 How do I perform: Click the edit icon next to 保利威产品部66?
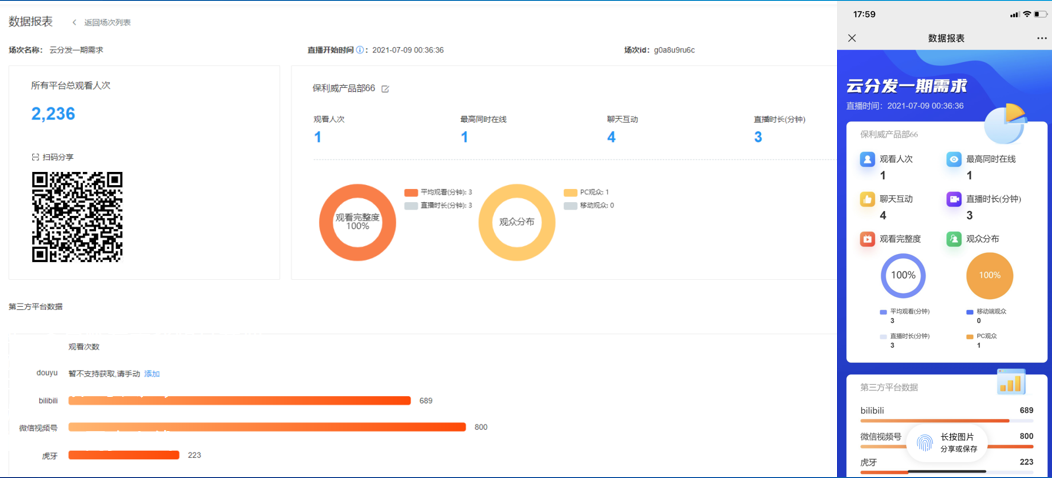(x=385, y=89)
